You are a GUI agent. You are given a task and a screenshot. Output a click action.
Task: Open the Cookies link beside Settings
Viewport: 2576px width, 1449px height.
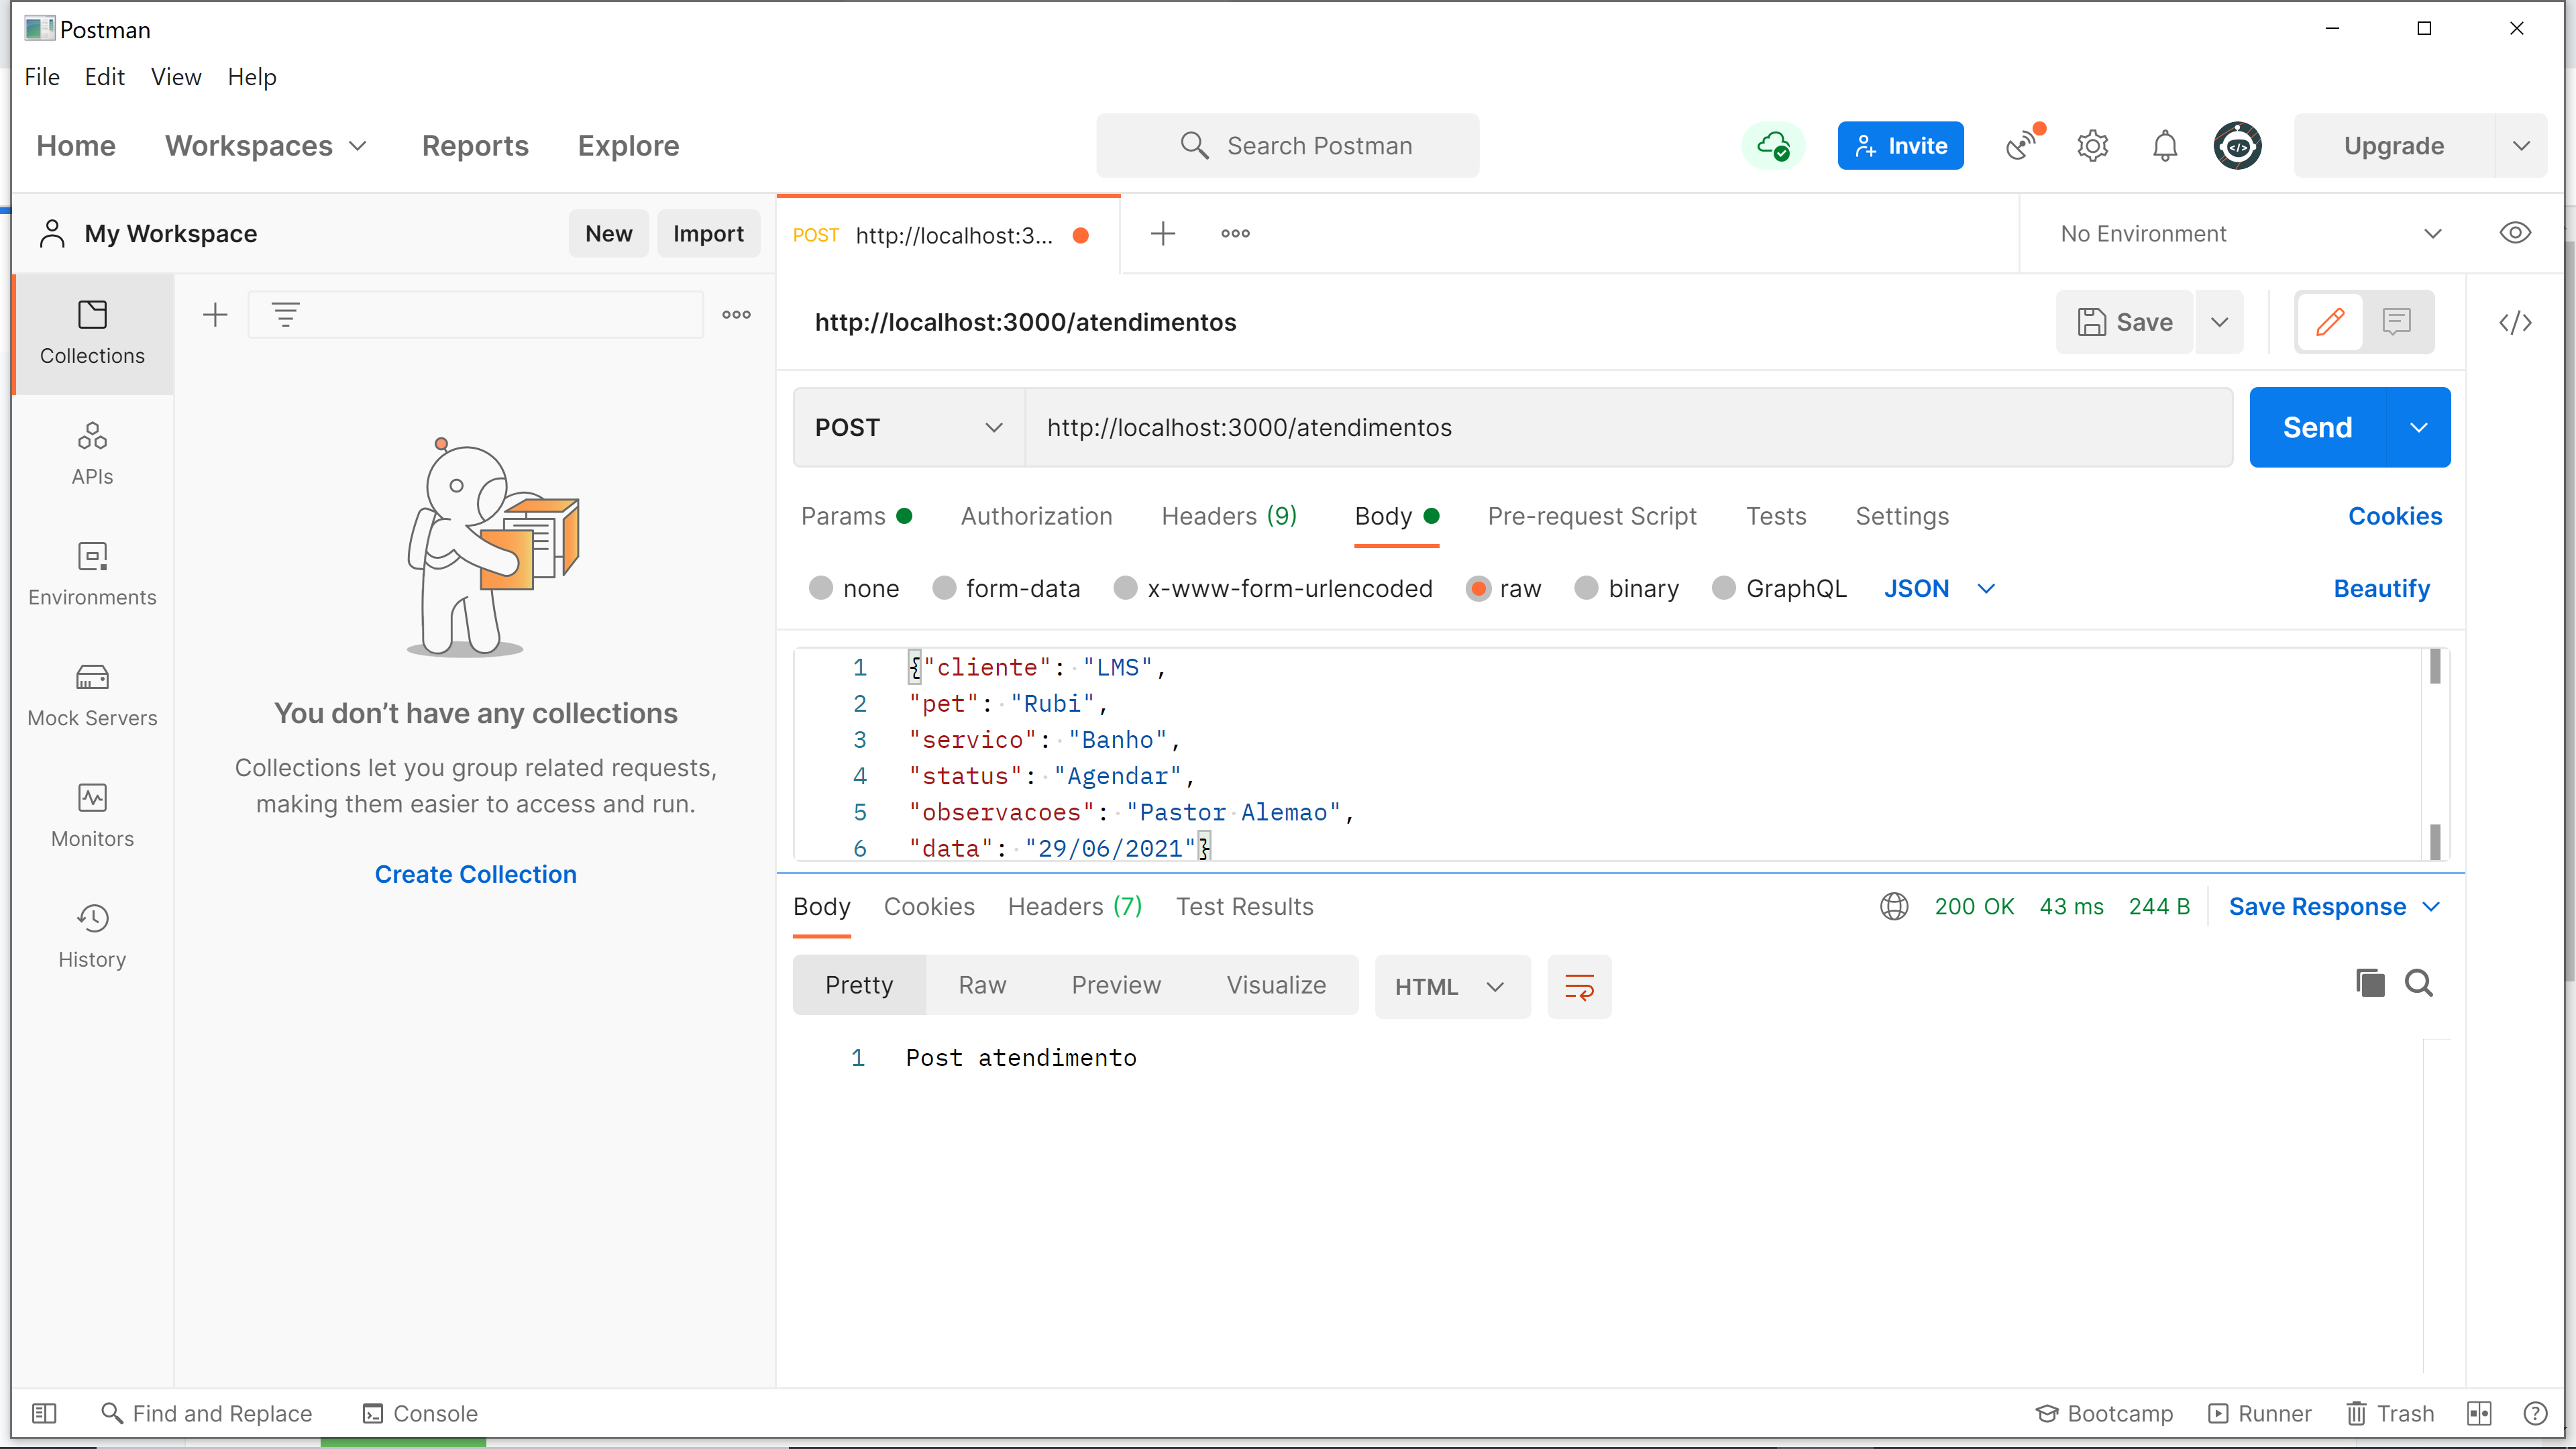(2395, 517)
